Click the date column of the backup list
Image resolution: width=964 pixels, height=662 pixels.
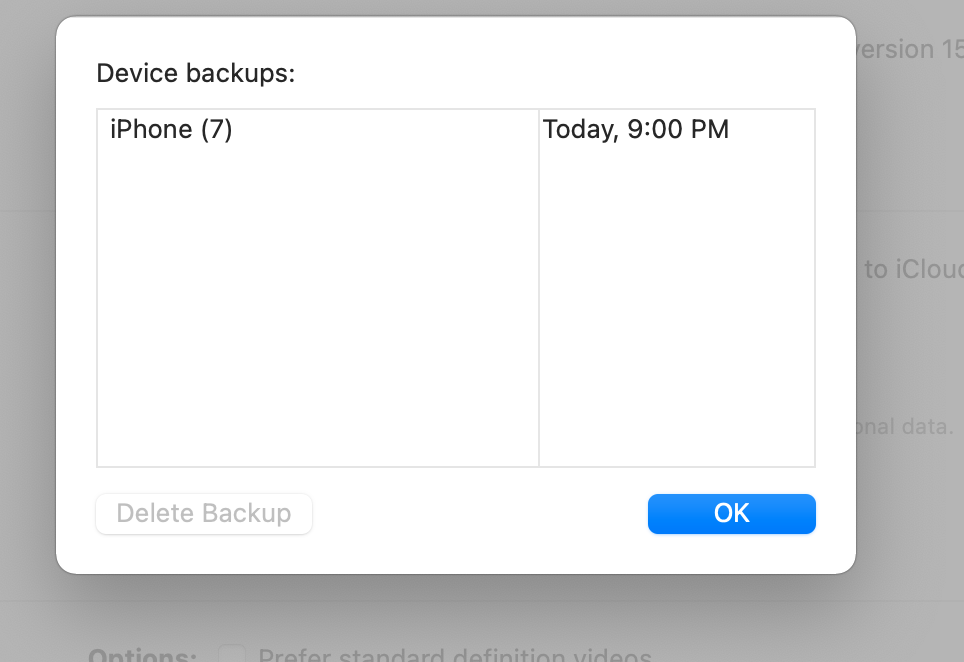tap(677, 300)
